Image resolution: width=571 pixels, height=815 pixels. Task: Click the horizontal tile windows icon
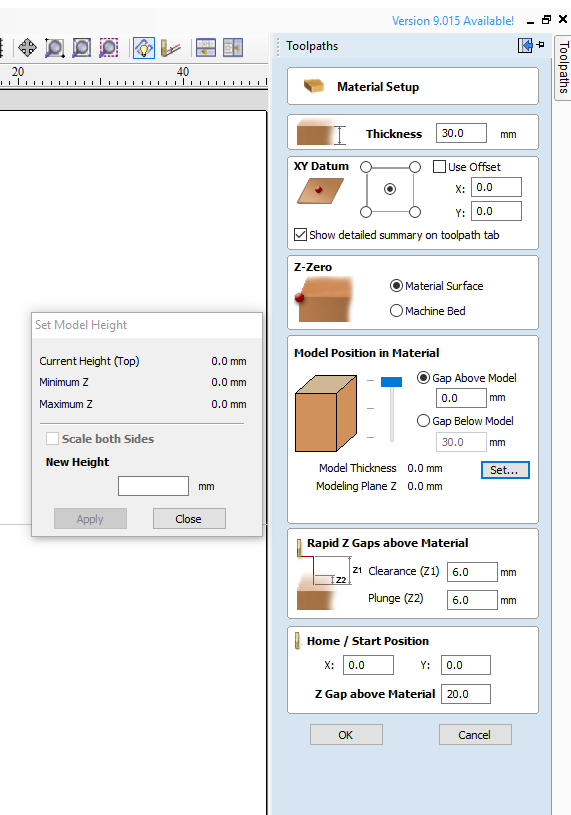(x=206, y=48)
